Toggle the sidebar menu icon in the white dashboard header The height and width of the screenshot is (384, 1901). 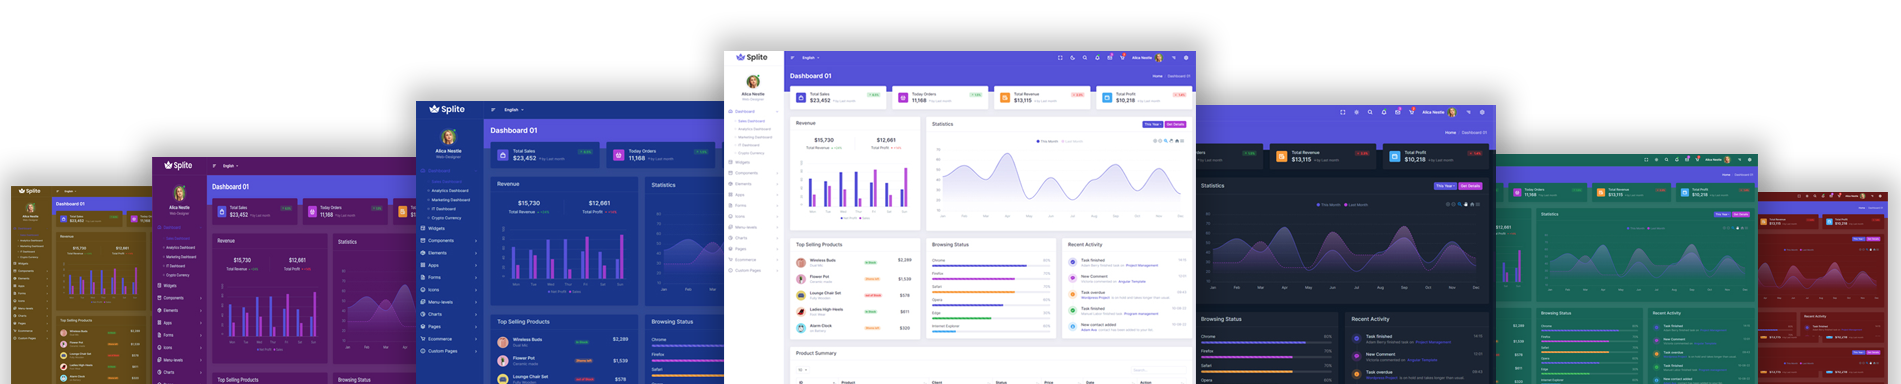pyautogui.click(x=793, y=58)
